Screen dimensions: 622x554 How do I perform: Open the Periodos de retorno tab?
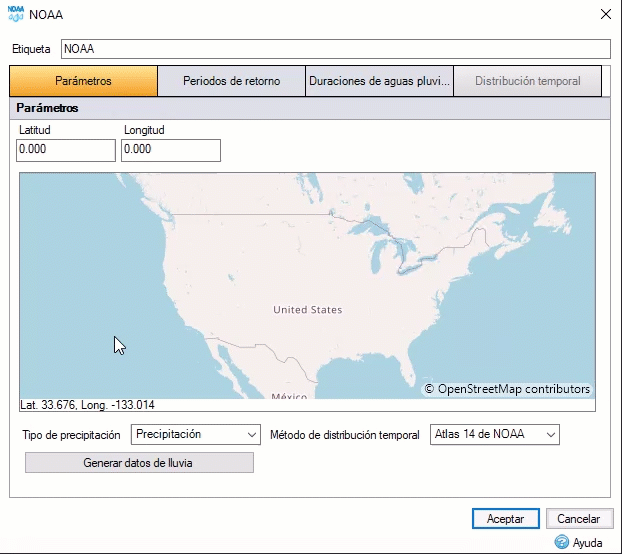(x=231, y=81)
